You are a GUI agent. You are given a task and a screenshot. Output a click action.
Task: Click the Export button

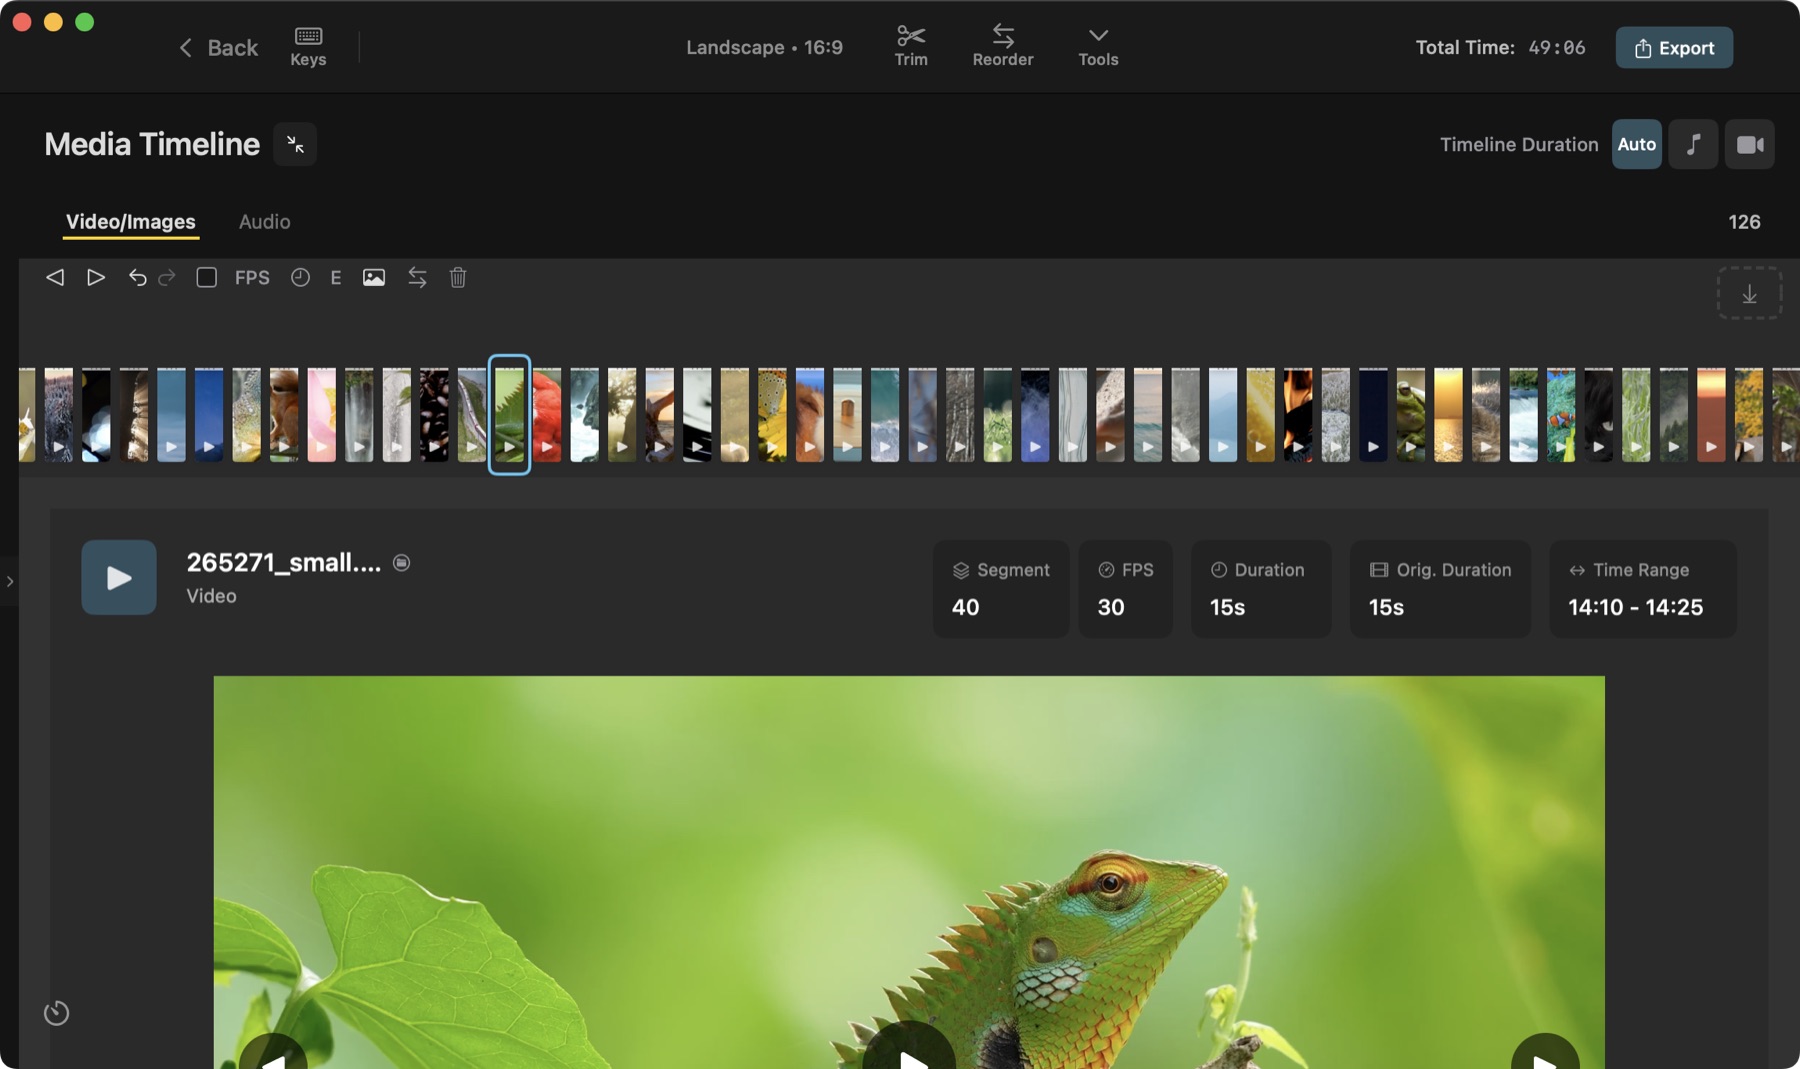pos(1674,47)
